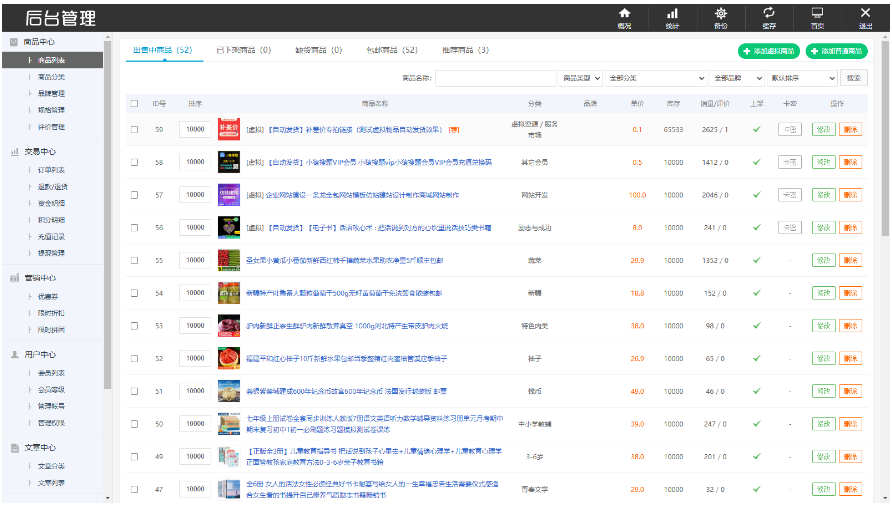Switch to 推荐商品 (3) tab

pos(465,50)
